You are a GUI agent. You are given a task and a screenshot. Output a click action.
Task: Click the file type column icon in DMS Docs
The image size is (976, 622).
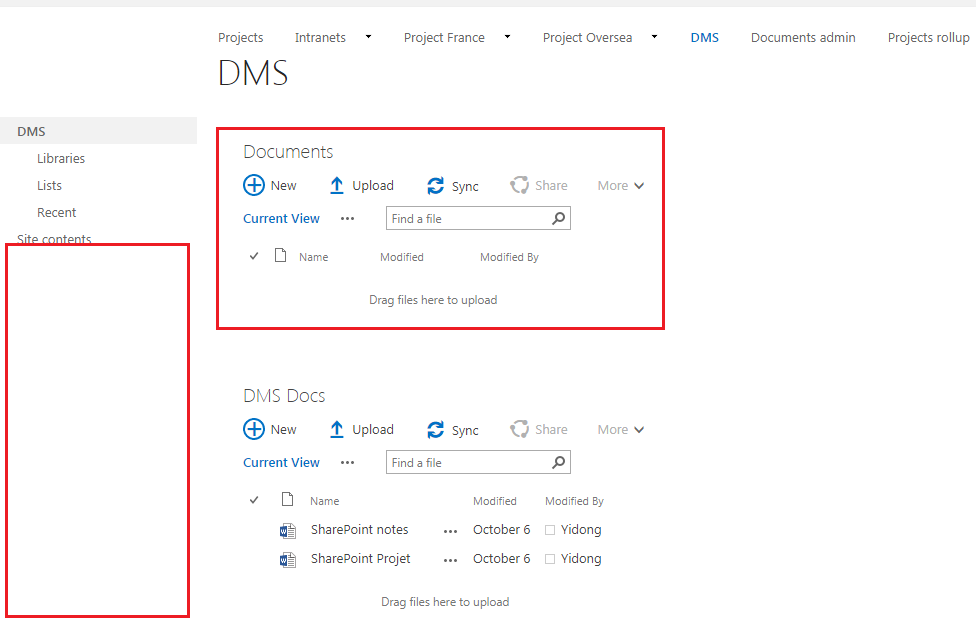pyautogui.click(x=287, y=499)
